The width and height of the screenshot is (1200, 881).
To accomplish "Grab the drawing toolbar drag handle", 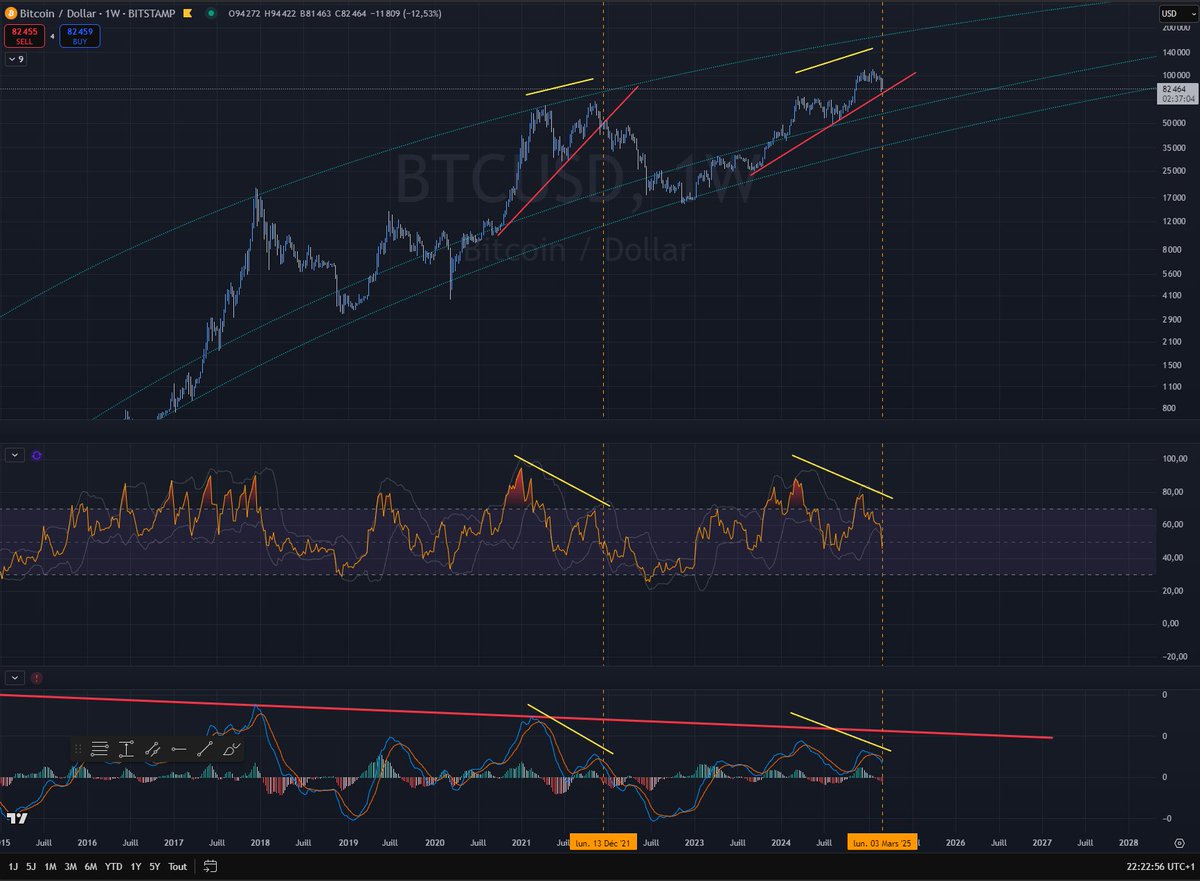I will click(x=79, y=748).
